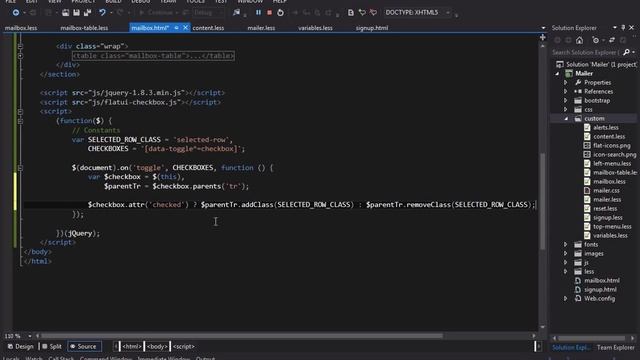
Task: Click the Undo toolbar icon
Action: (x=102, y=13)
